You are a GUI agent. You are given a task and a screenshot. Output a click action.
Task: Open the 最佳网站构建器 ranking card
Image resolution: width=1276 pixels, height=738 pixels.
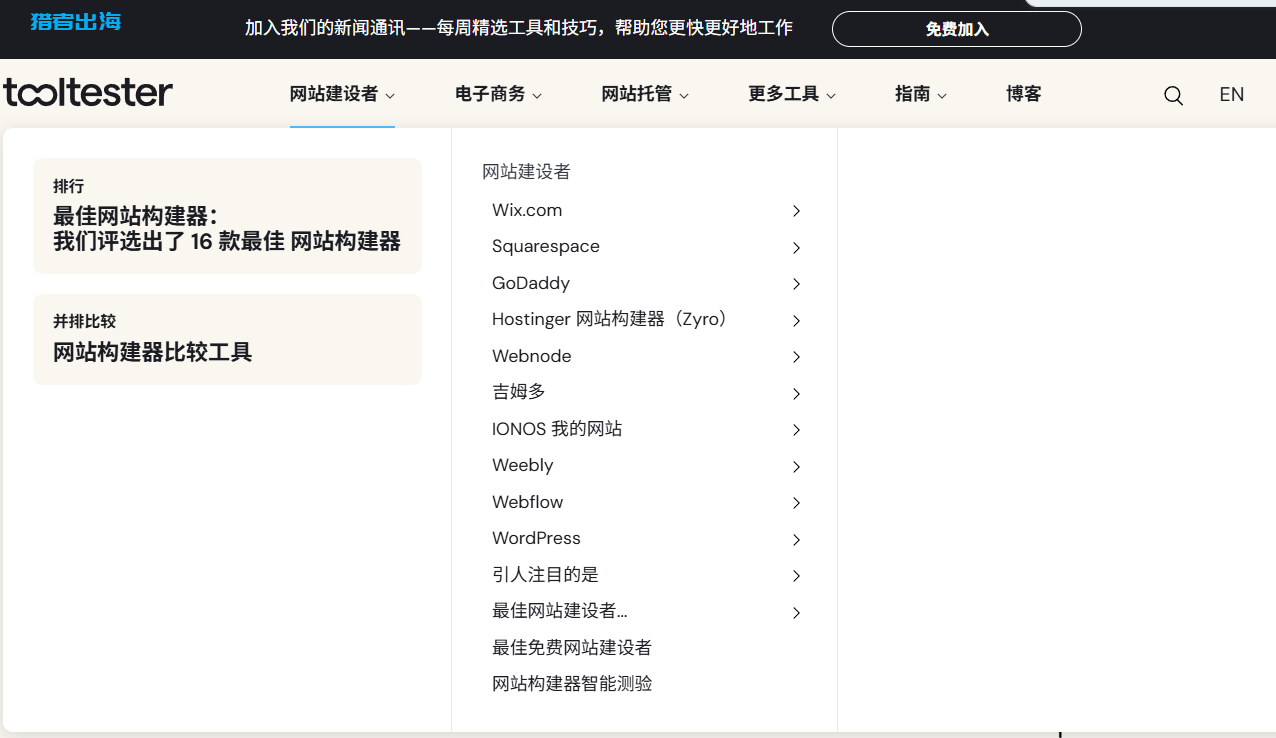[x=227, y=216]
